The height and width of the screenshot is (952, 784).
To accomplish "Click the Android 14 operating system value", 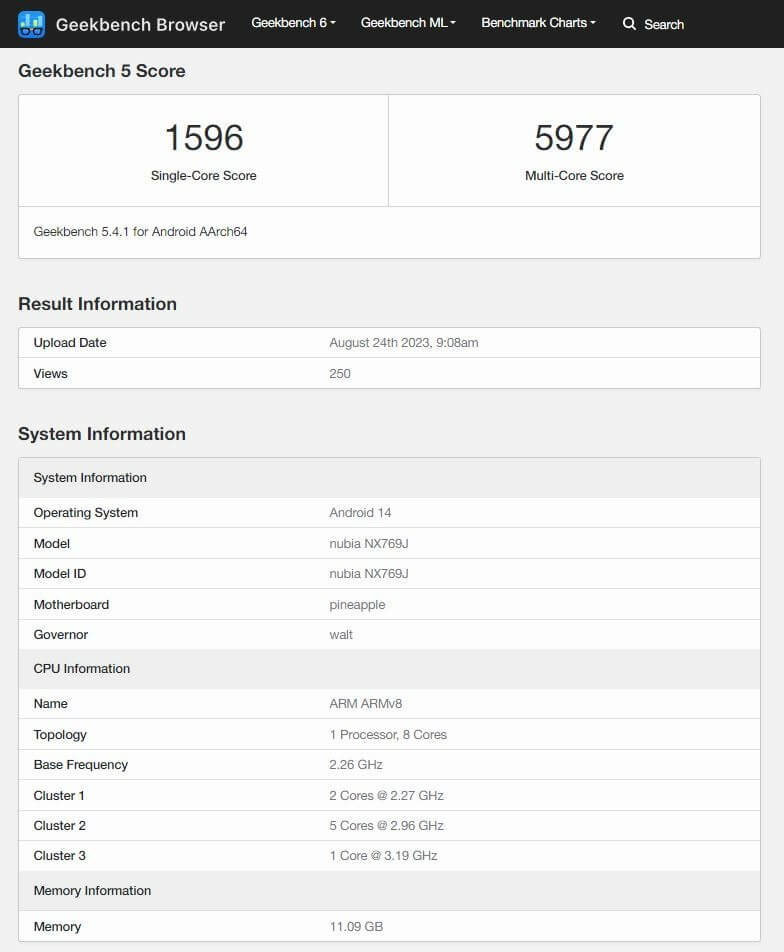I will [360, 513].
